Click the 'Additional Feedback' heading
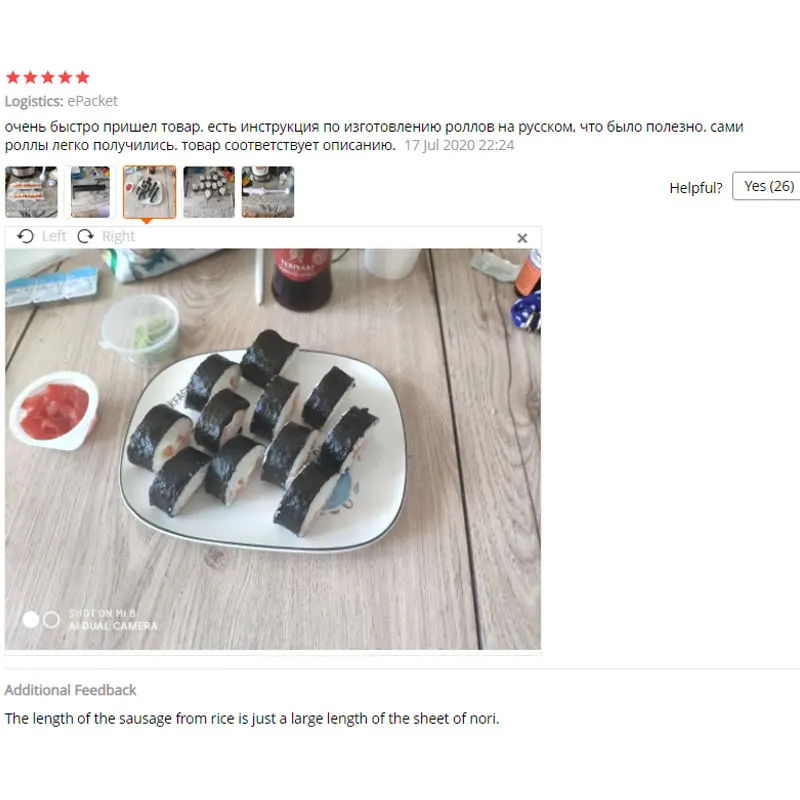This screenshot has width=800, height=800. coord(70,690)
